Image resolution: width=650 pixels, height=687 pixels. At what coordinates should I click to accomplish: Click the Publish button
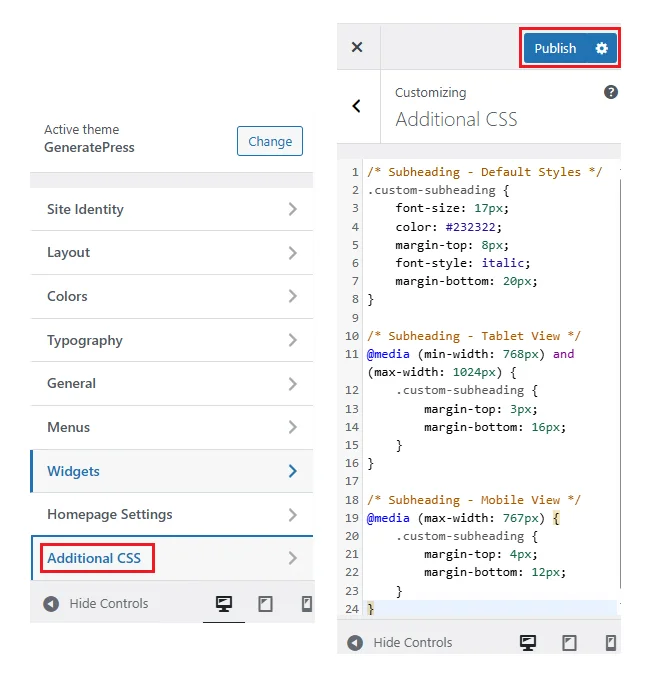[555, 48]
